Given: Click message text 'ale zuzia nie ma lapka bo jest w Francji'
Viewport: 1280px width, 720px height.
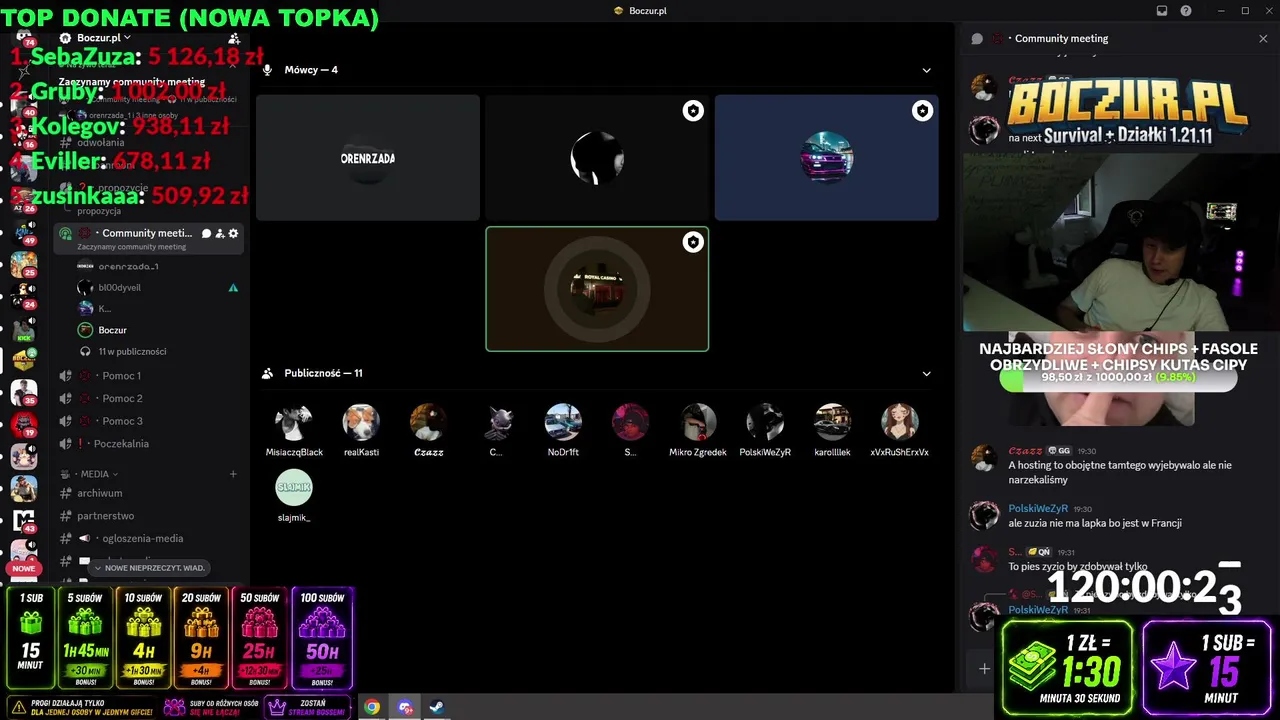Looking at the screenshot, I should 1095,523.
